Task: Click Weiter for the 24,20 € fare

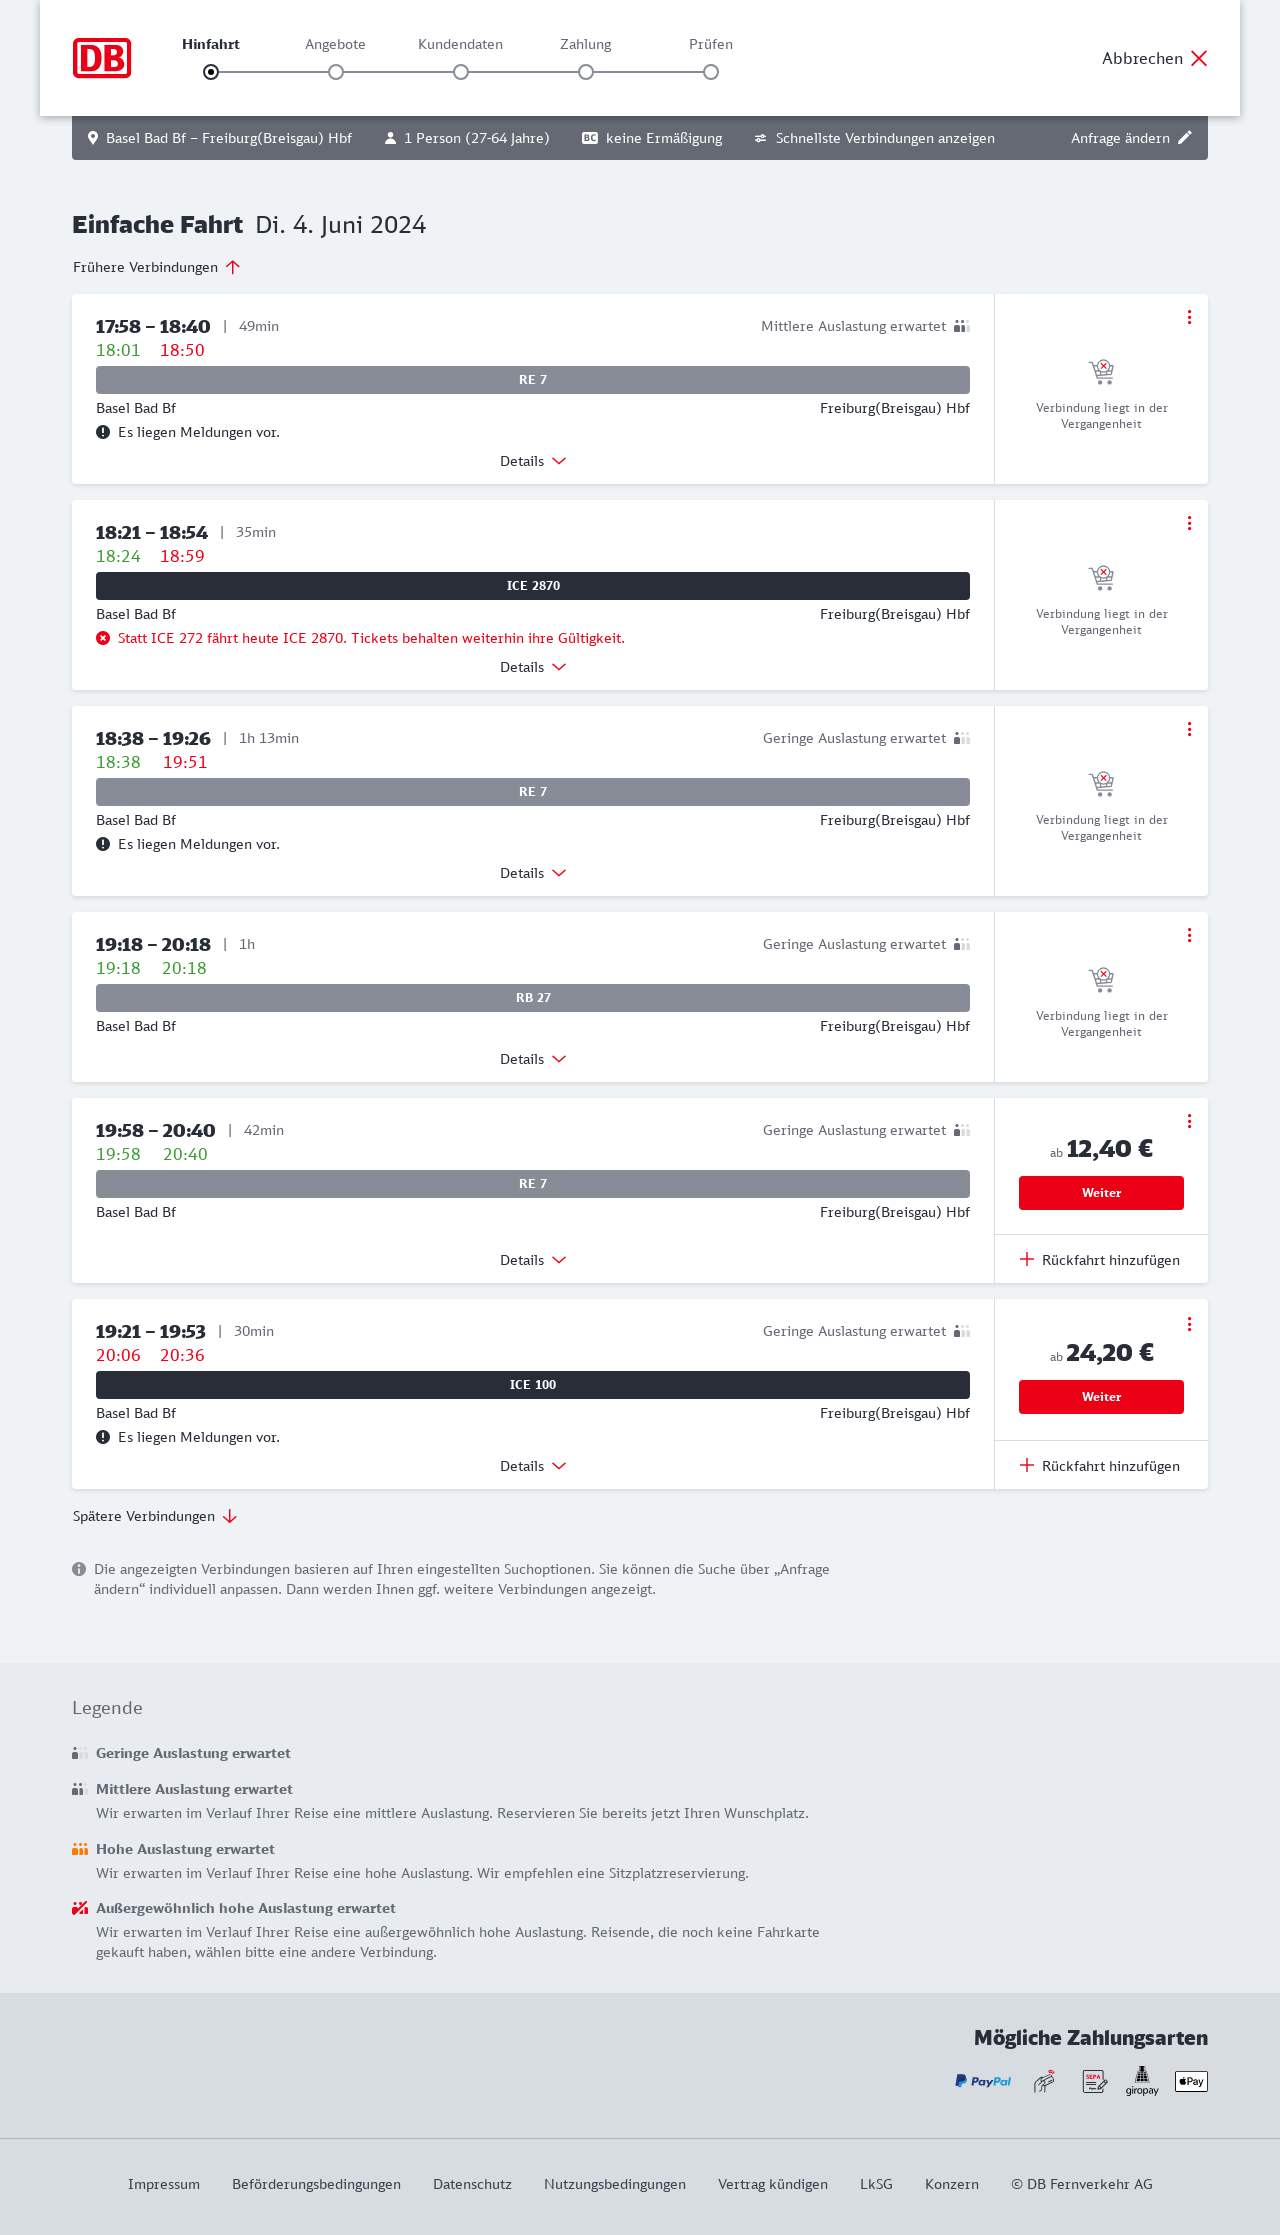Action: 1101,1397
